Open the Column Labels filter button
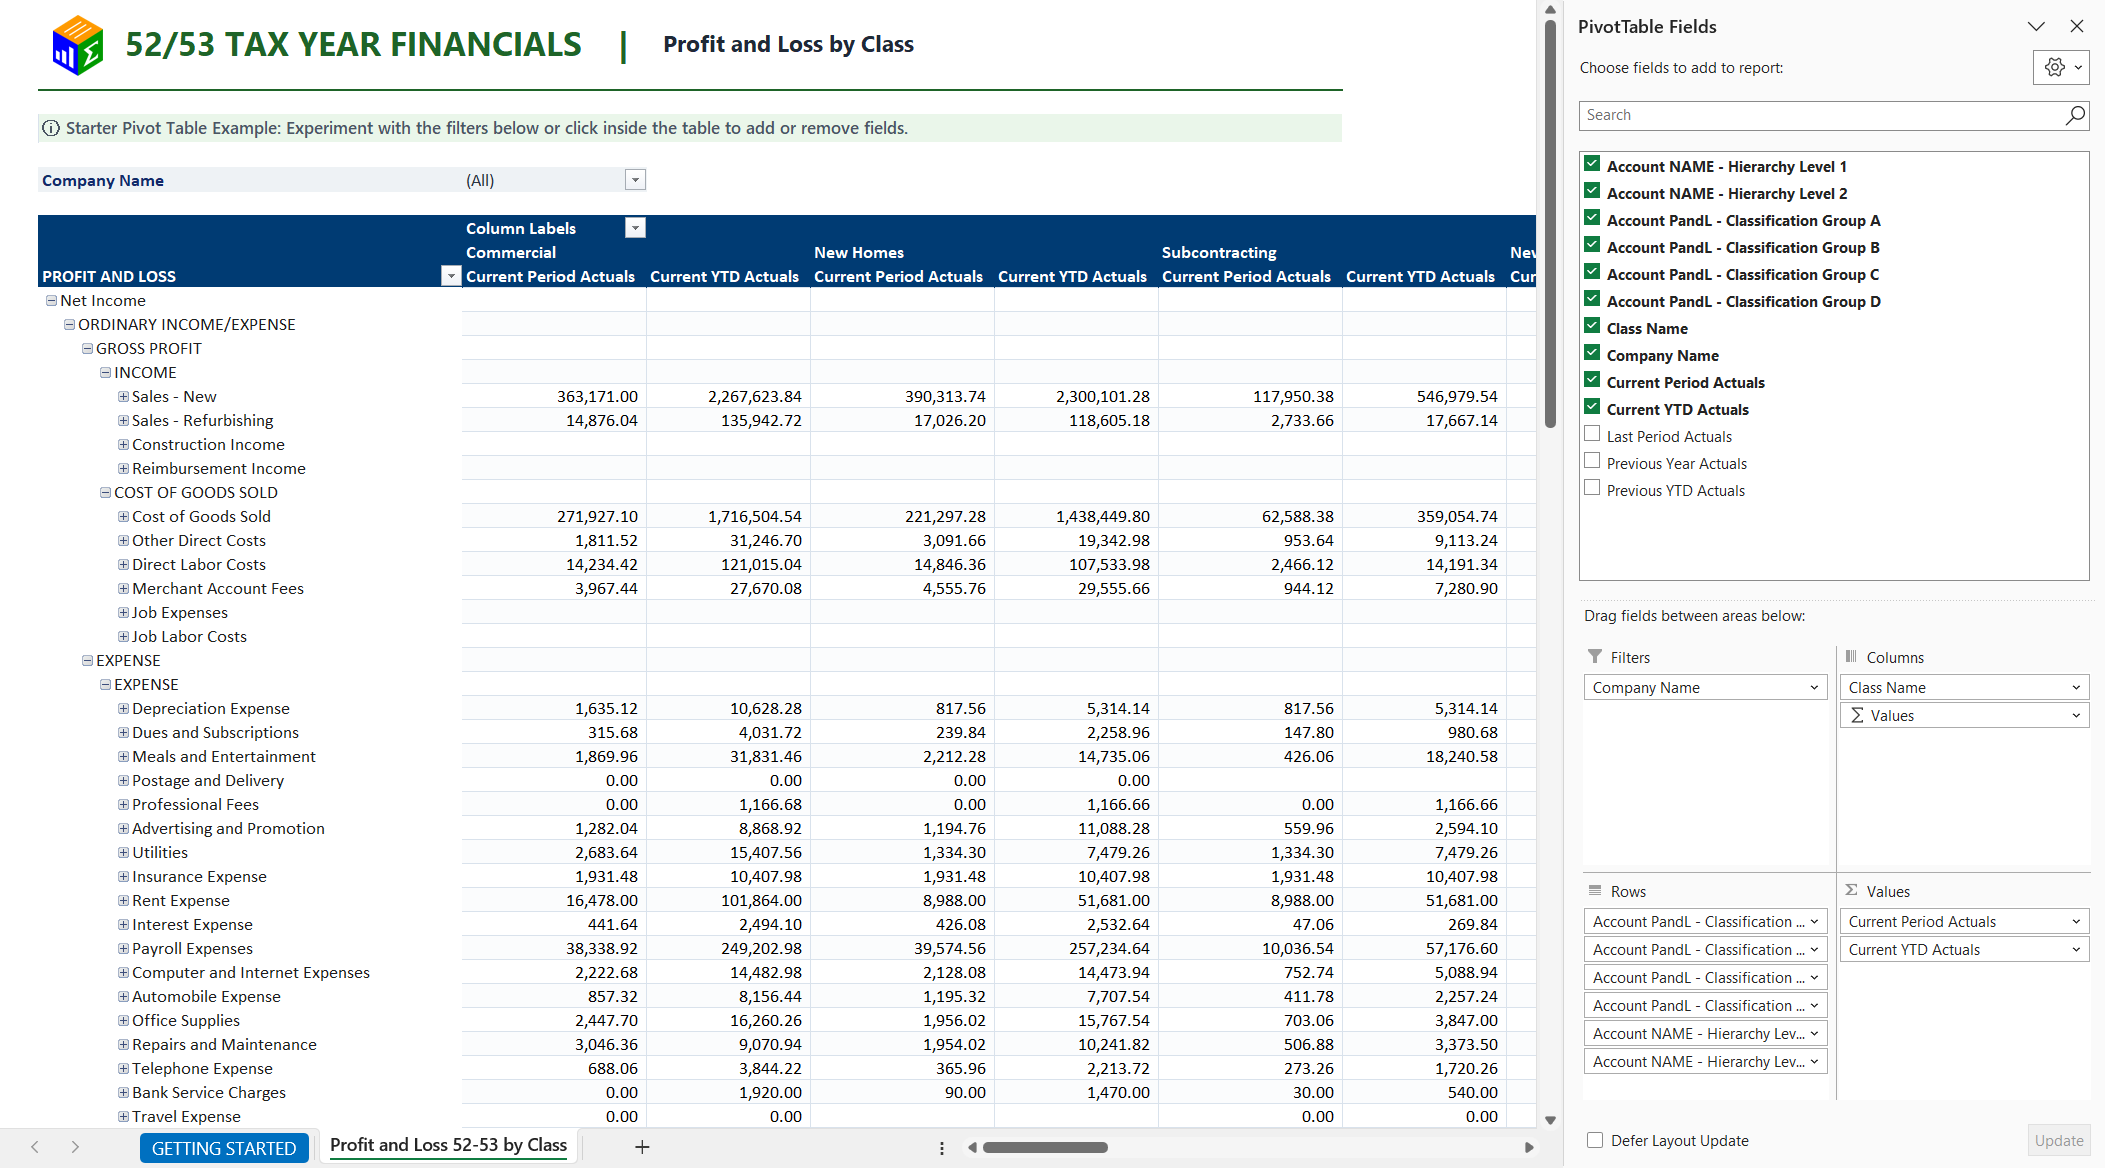 coord(635,228)
